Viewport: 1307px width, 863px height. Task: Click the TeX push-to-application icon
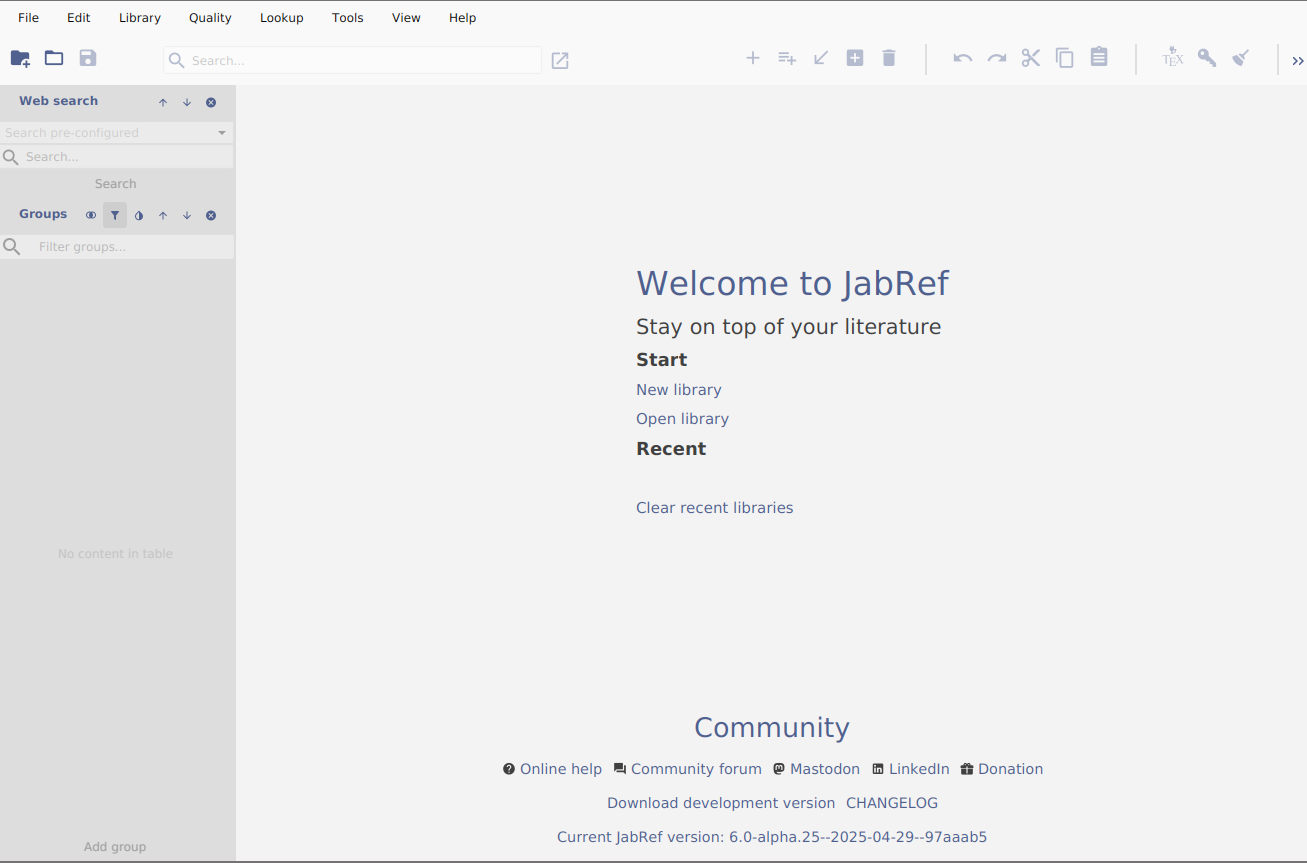pos(1173,57)
